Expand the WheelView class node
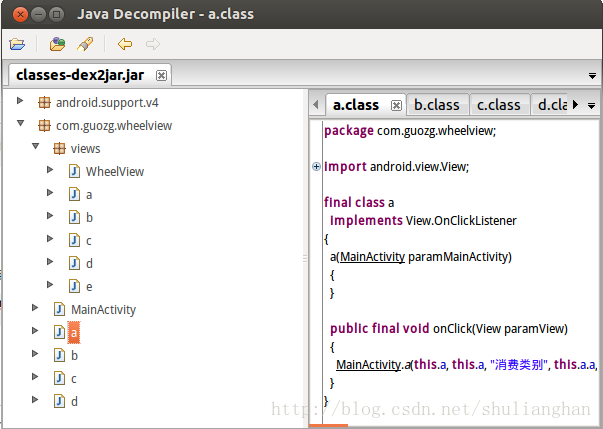Screen dimensions: 603x429 pos(50,170)
